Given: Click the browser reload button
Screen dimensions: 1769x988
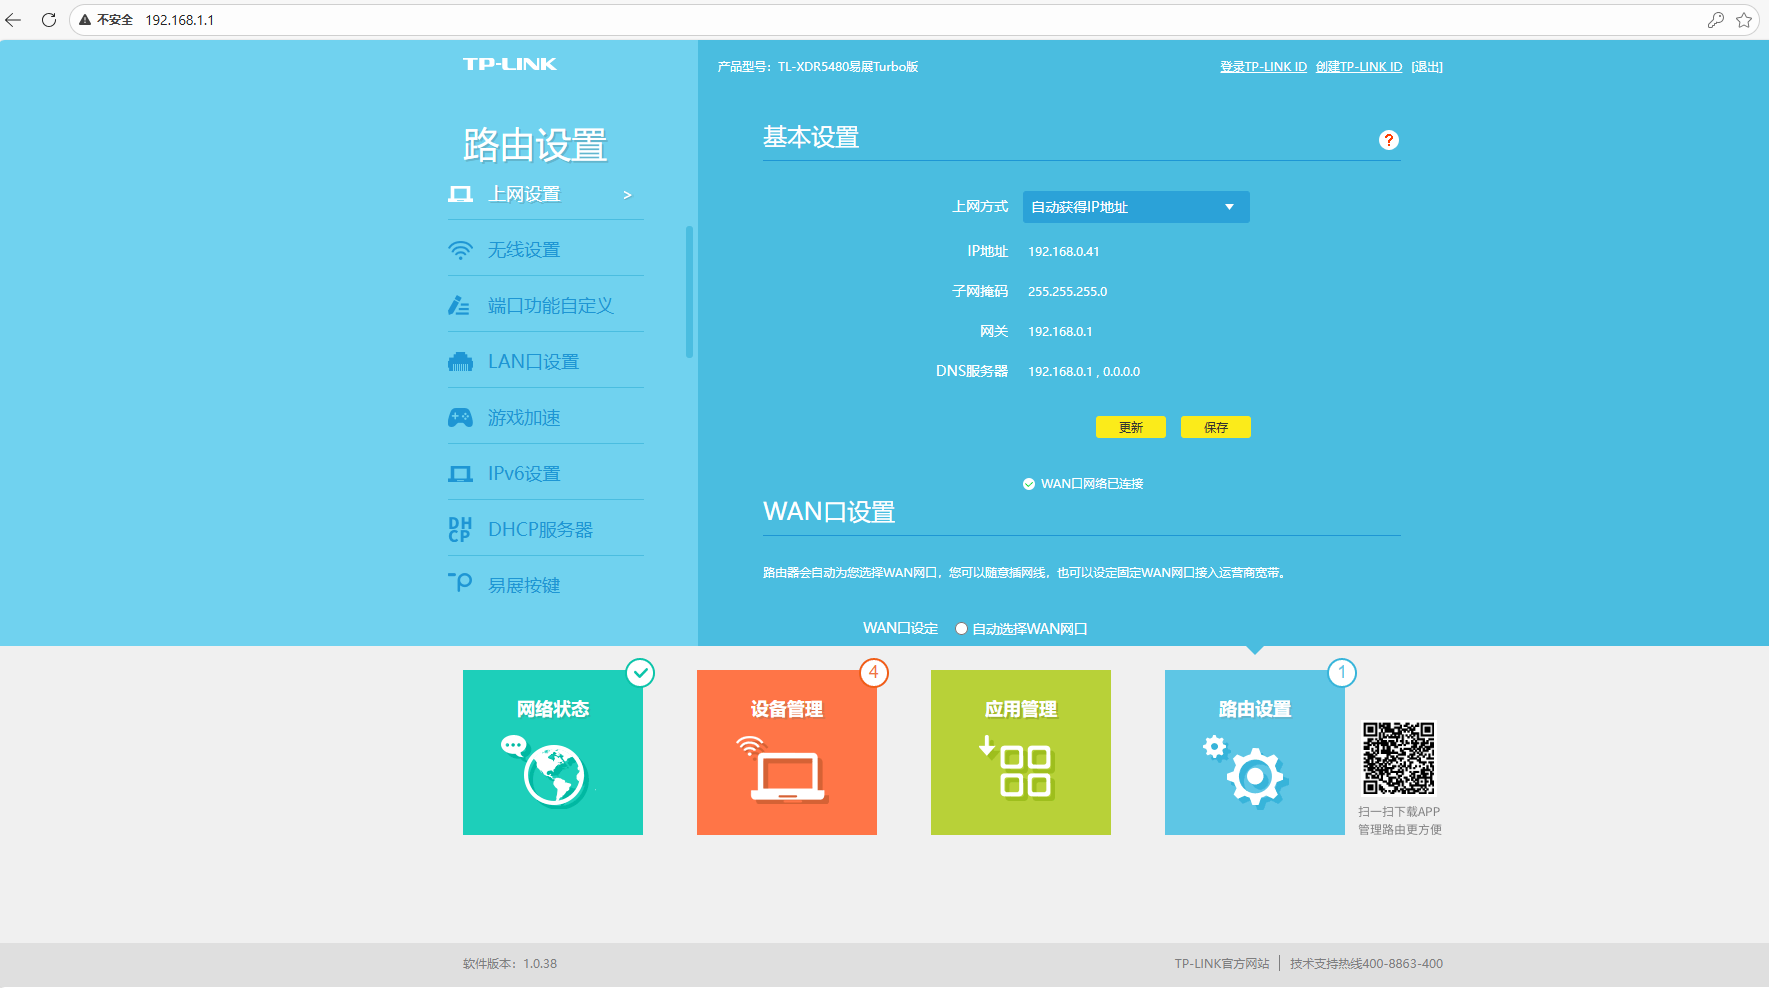Looking at the screenshot, I should tap(48, 20).
